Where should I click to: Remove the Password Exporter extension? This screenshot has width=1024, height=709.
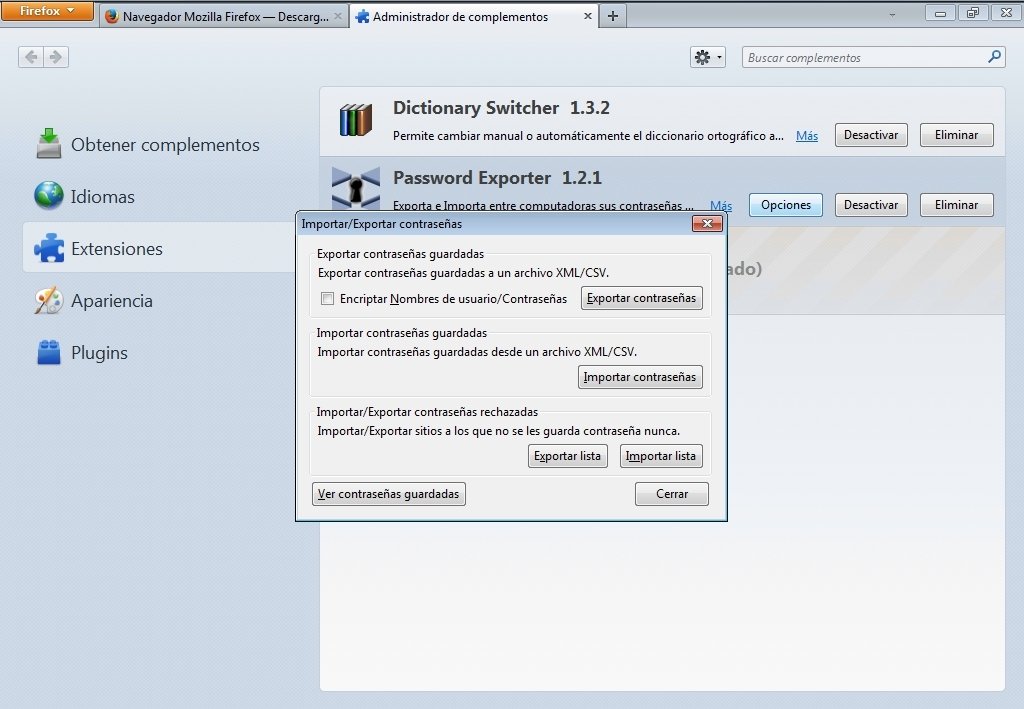[x=957, y=205]
